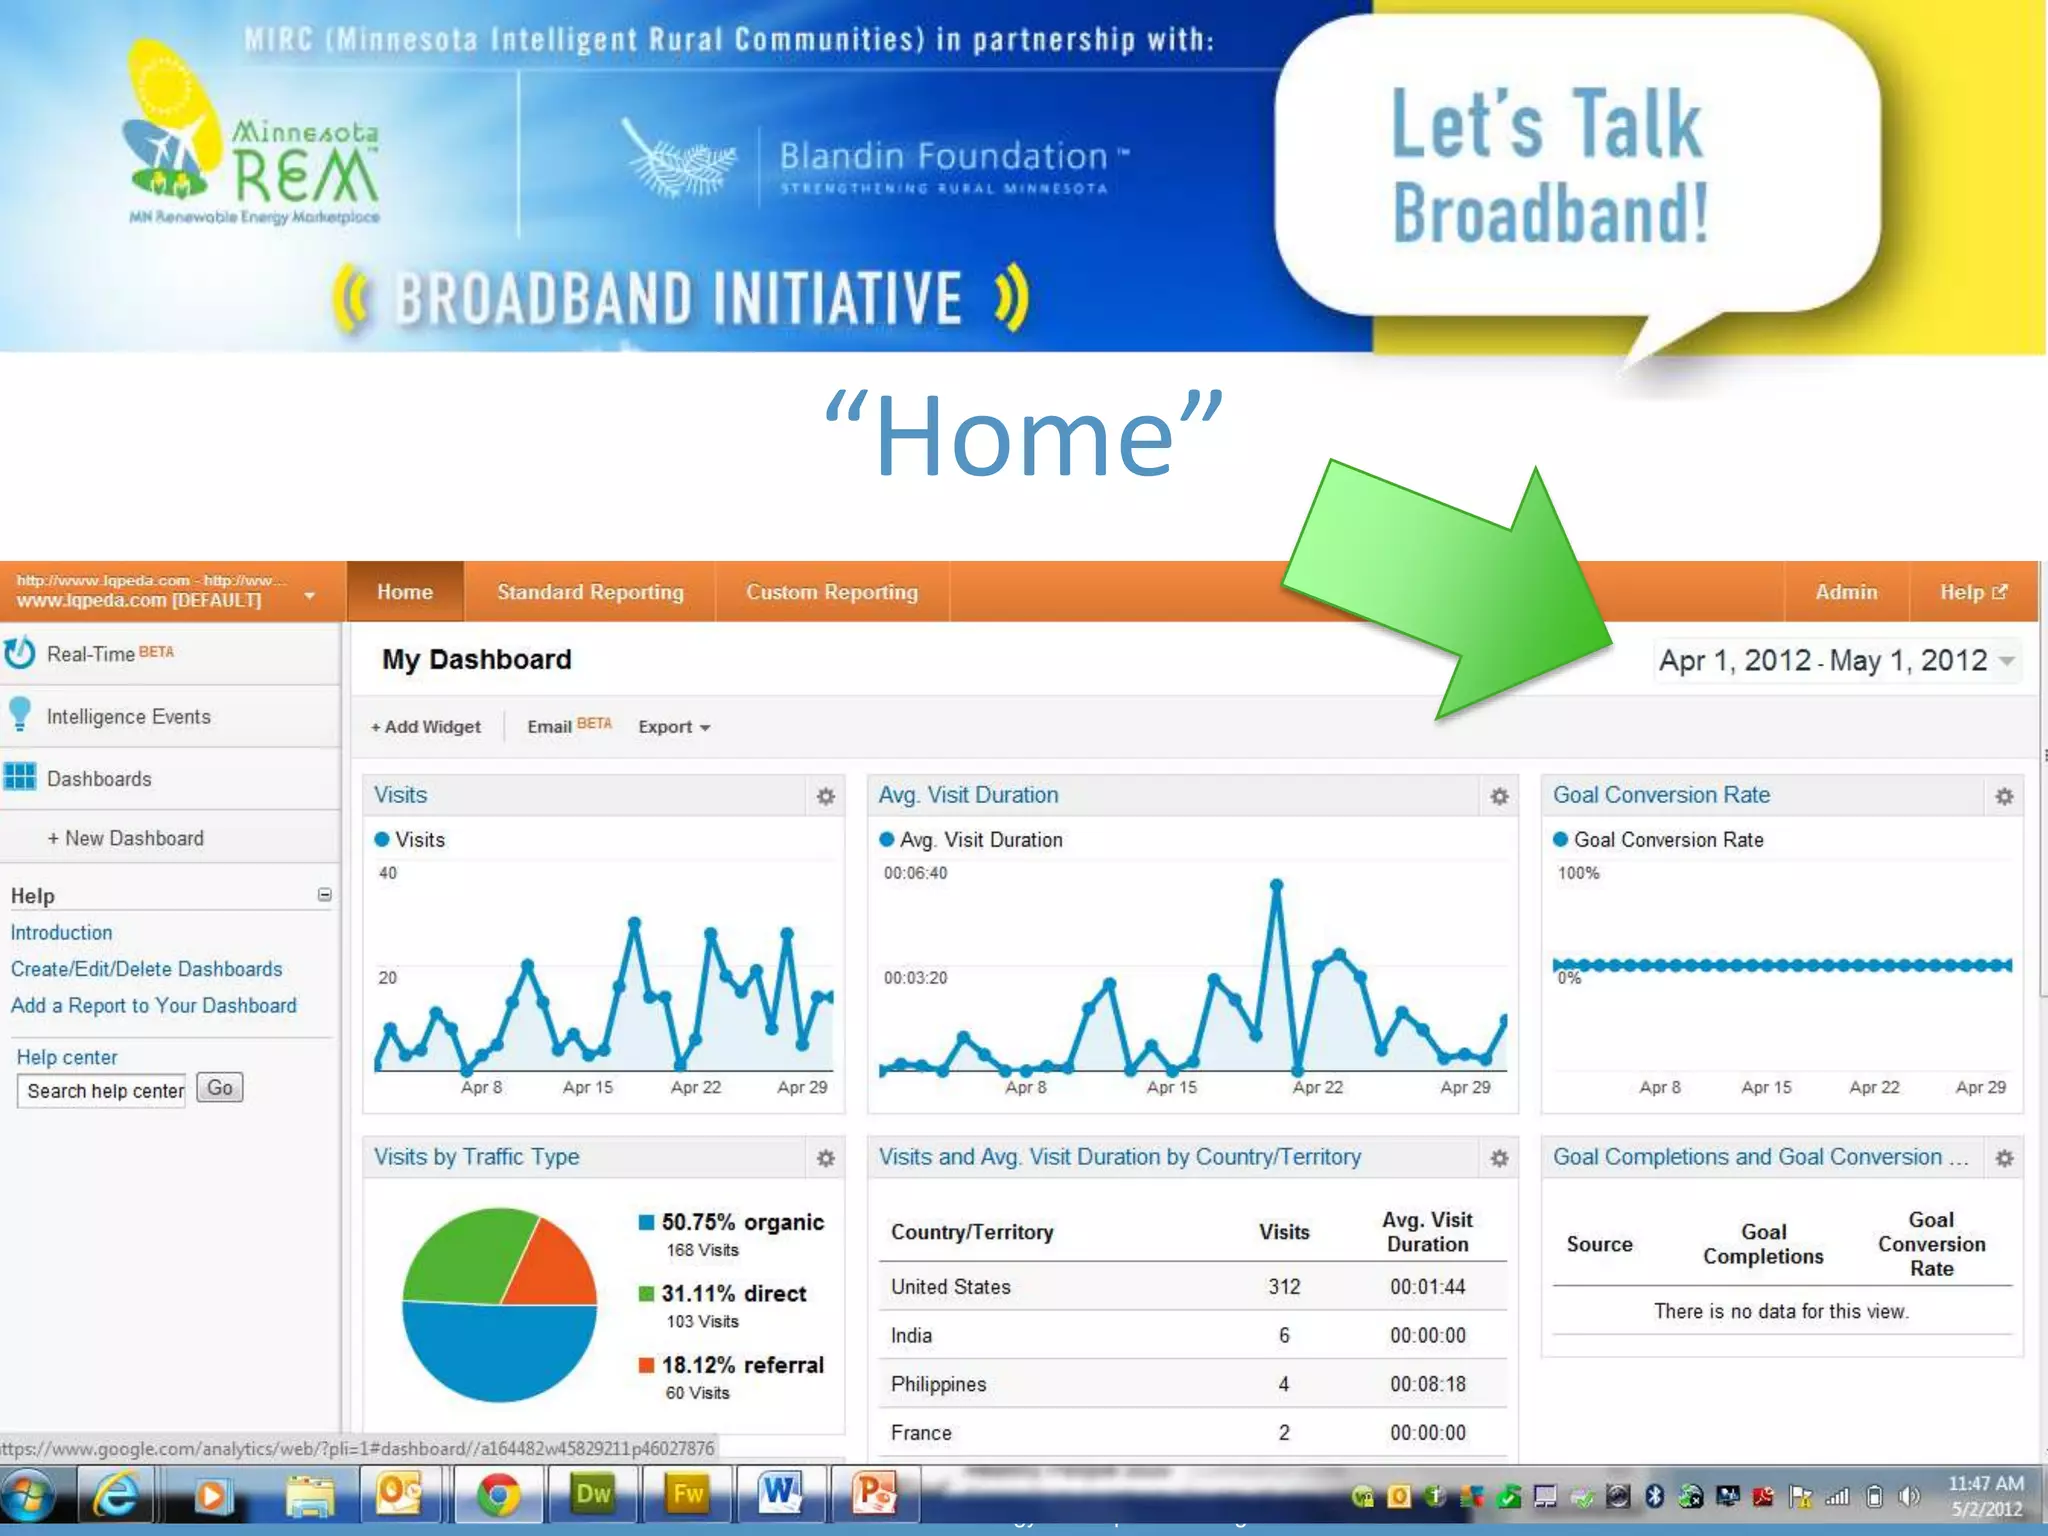Click the Add Widget button
This screenshot has height=1536, width=2048.
tap(426, 727)
